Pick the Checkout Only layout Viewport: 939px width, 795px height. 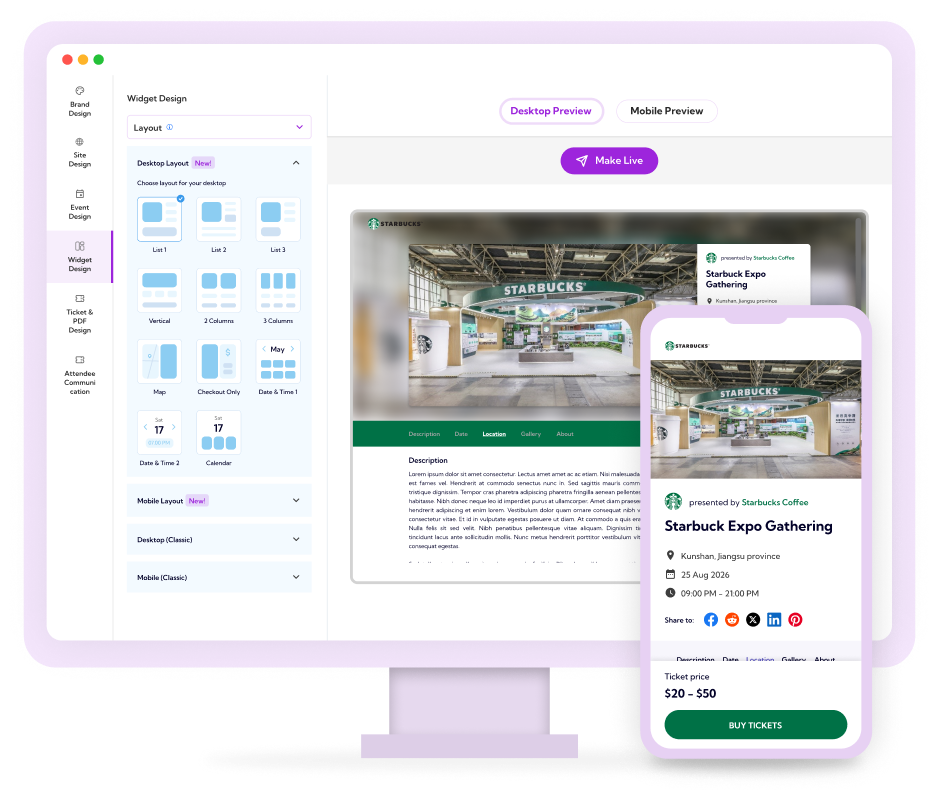coord(219,362)
